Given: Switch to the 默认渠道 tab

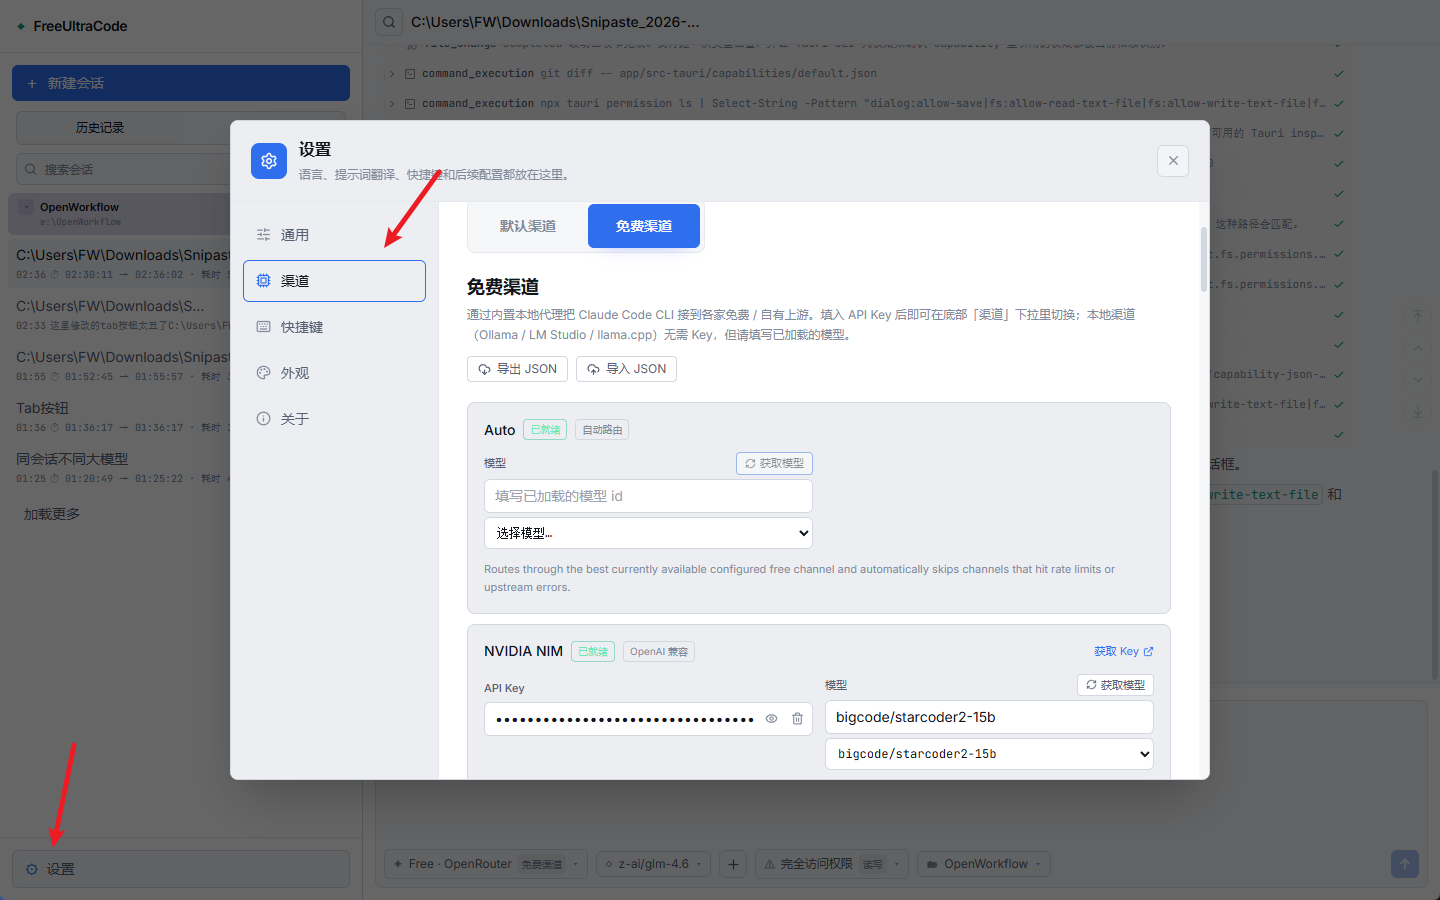Looking at the screenshot, I should [528, 226].
